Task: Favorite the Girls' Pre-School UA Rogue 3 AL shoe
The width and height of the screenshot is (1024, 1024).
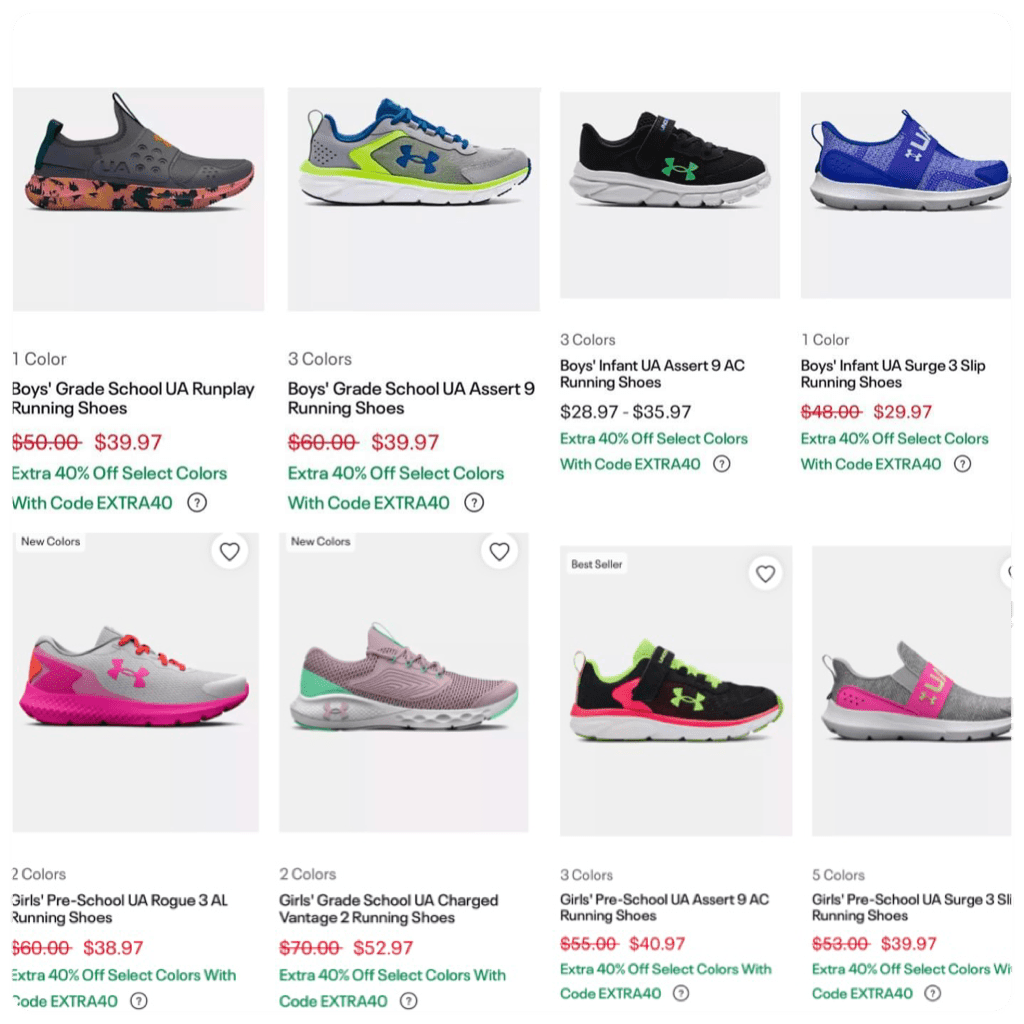Action: 229,551
